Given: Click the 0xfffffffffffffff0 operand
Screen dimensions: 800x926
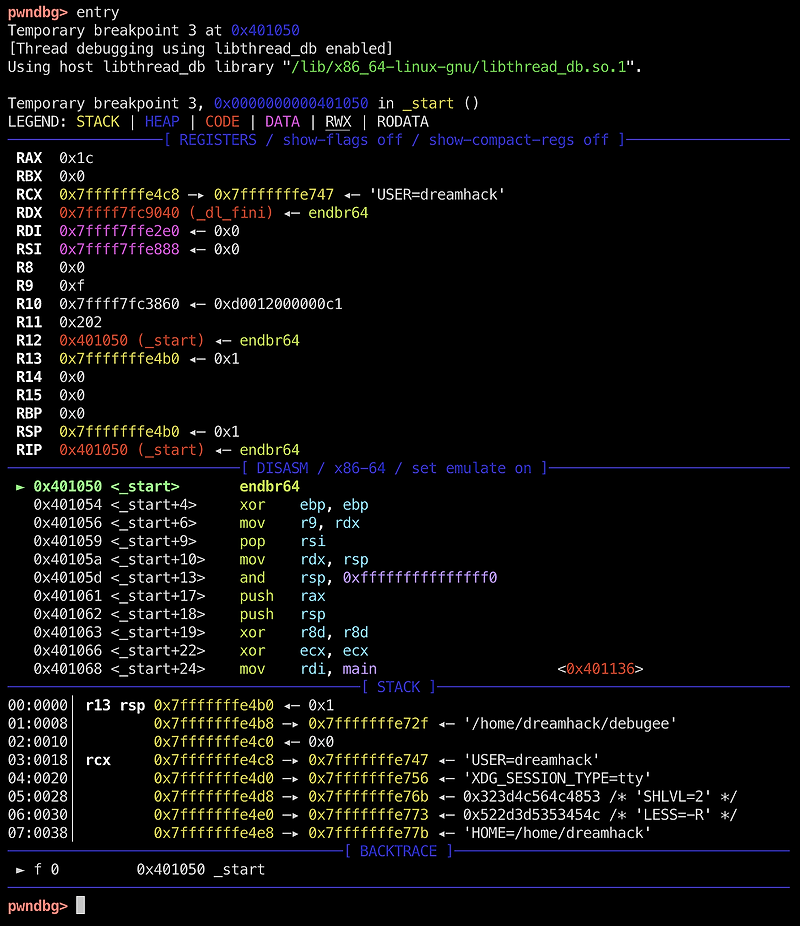Looking at the screenshot, I should (420, 578).
